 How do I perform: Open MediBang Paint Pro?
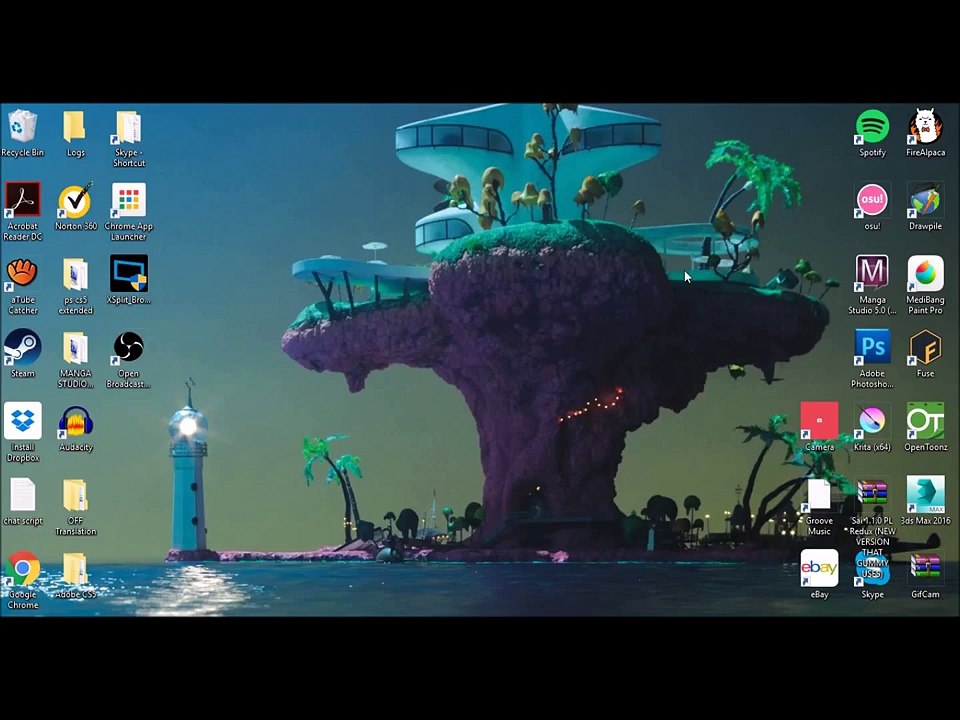click(925, 273)
